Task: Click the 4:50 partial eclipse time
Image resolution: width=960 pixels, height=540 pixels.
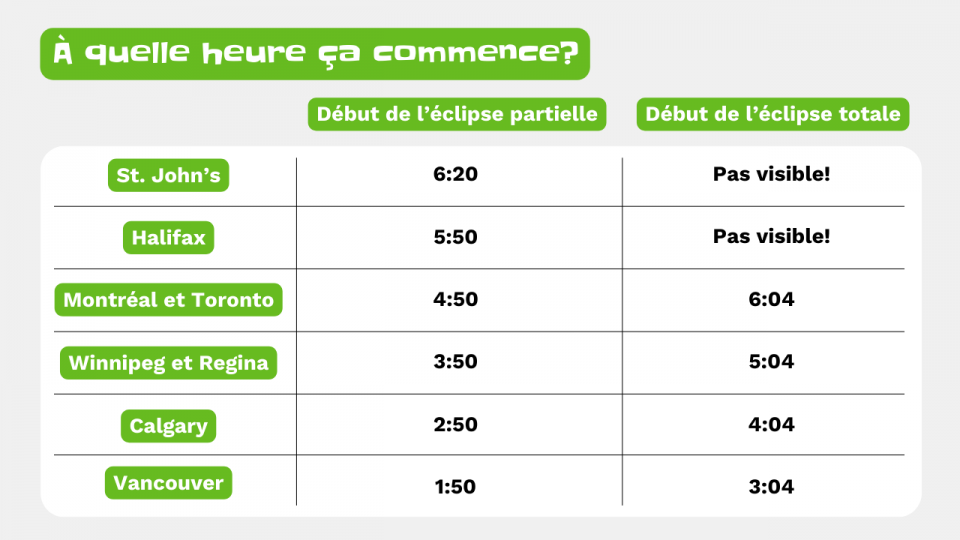Action: [x=456, y=299]
